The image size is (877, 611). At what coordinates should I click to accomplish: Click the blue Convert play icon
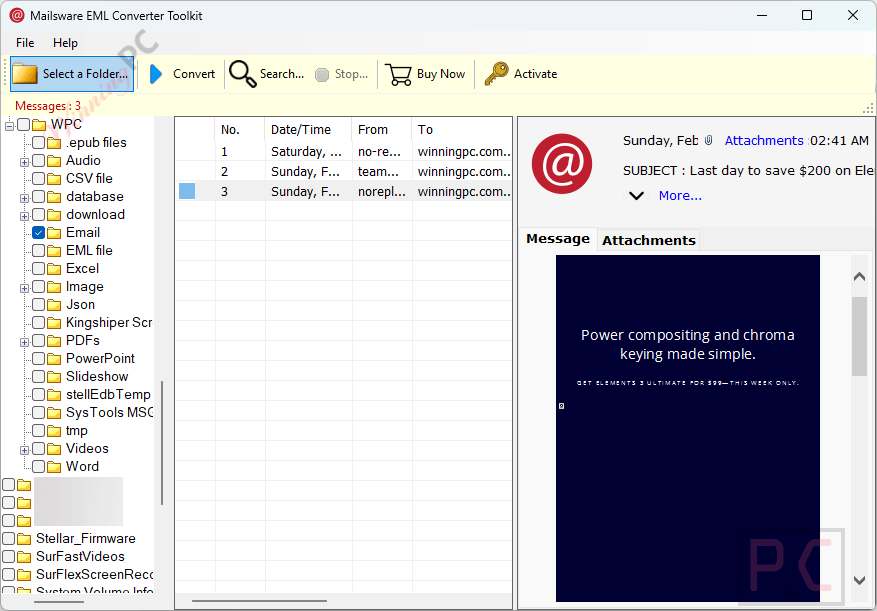tap(155, 74)
